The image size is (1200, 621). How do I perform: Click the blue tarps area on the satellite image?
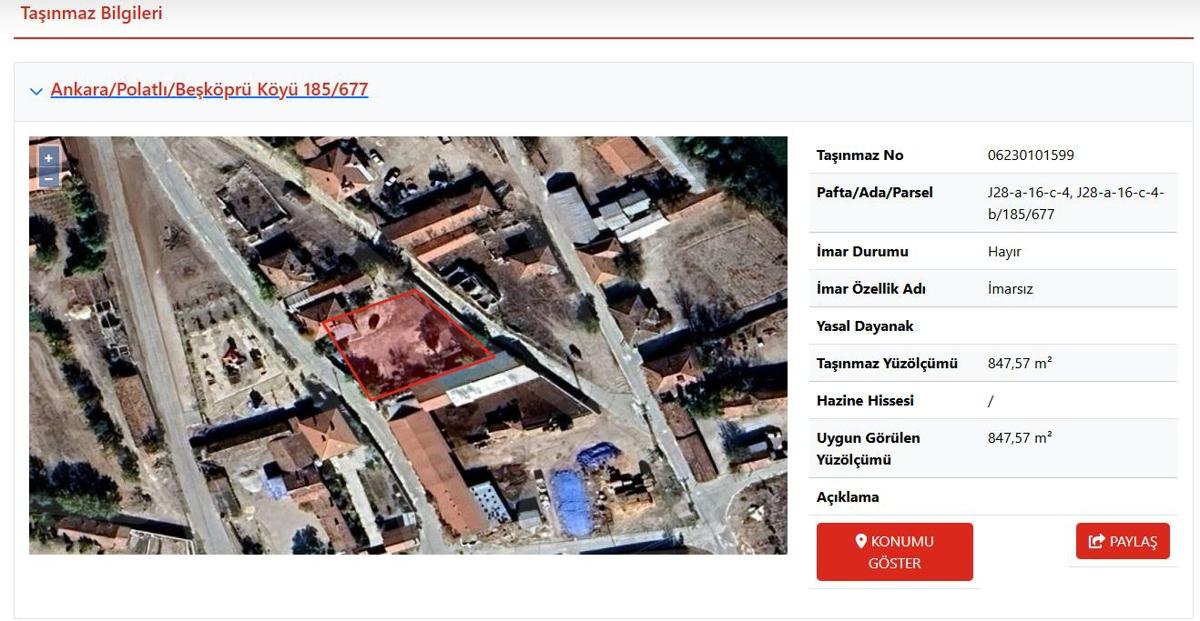pyautogui.click(x=574, y=500)
